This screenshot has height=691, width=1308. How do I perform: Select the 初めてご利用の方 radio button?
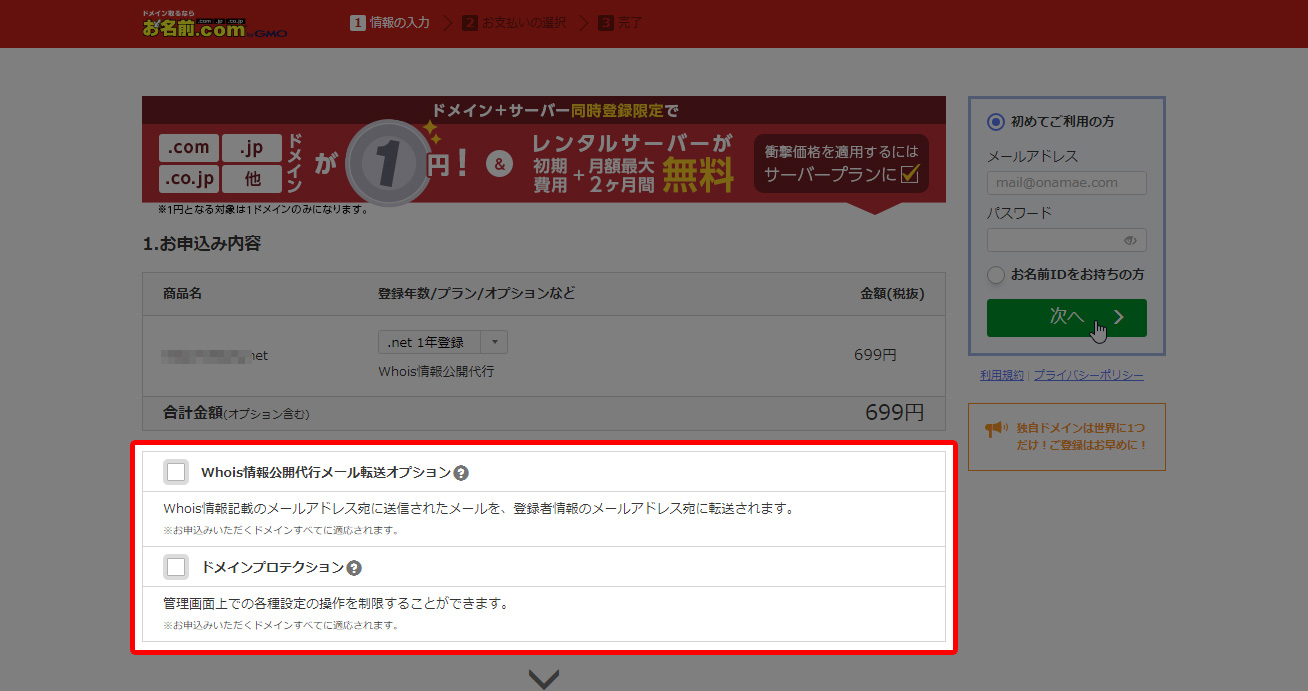coord(995,121)
